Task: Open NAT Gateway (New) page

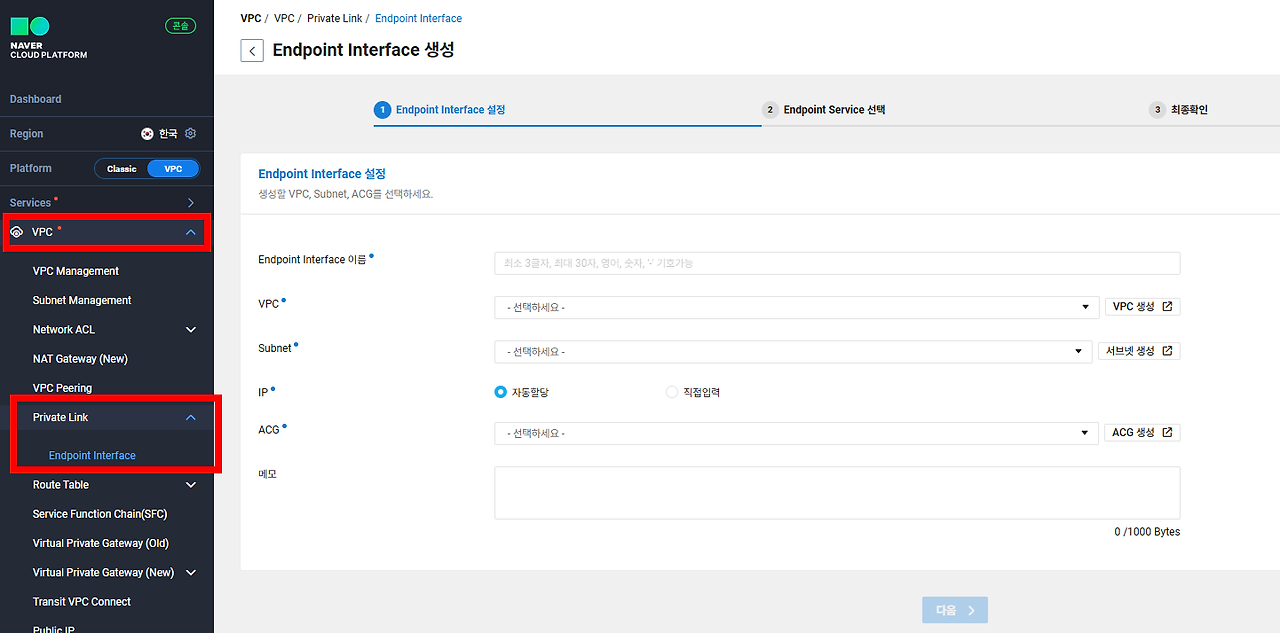Action: tap(80, 359)
